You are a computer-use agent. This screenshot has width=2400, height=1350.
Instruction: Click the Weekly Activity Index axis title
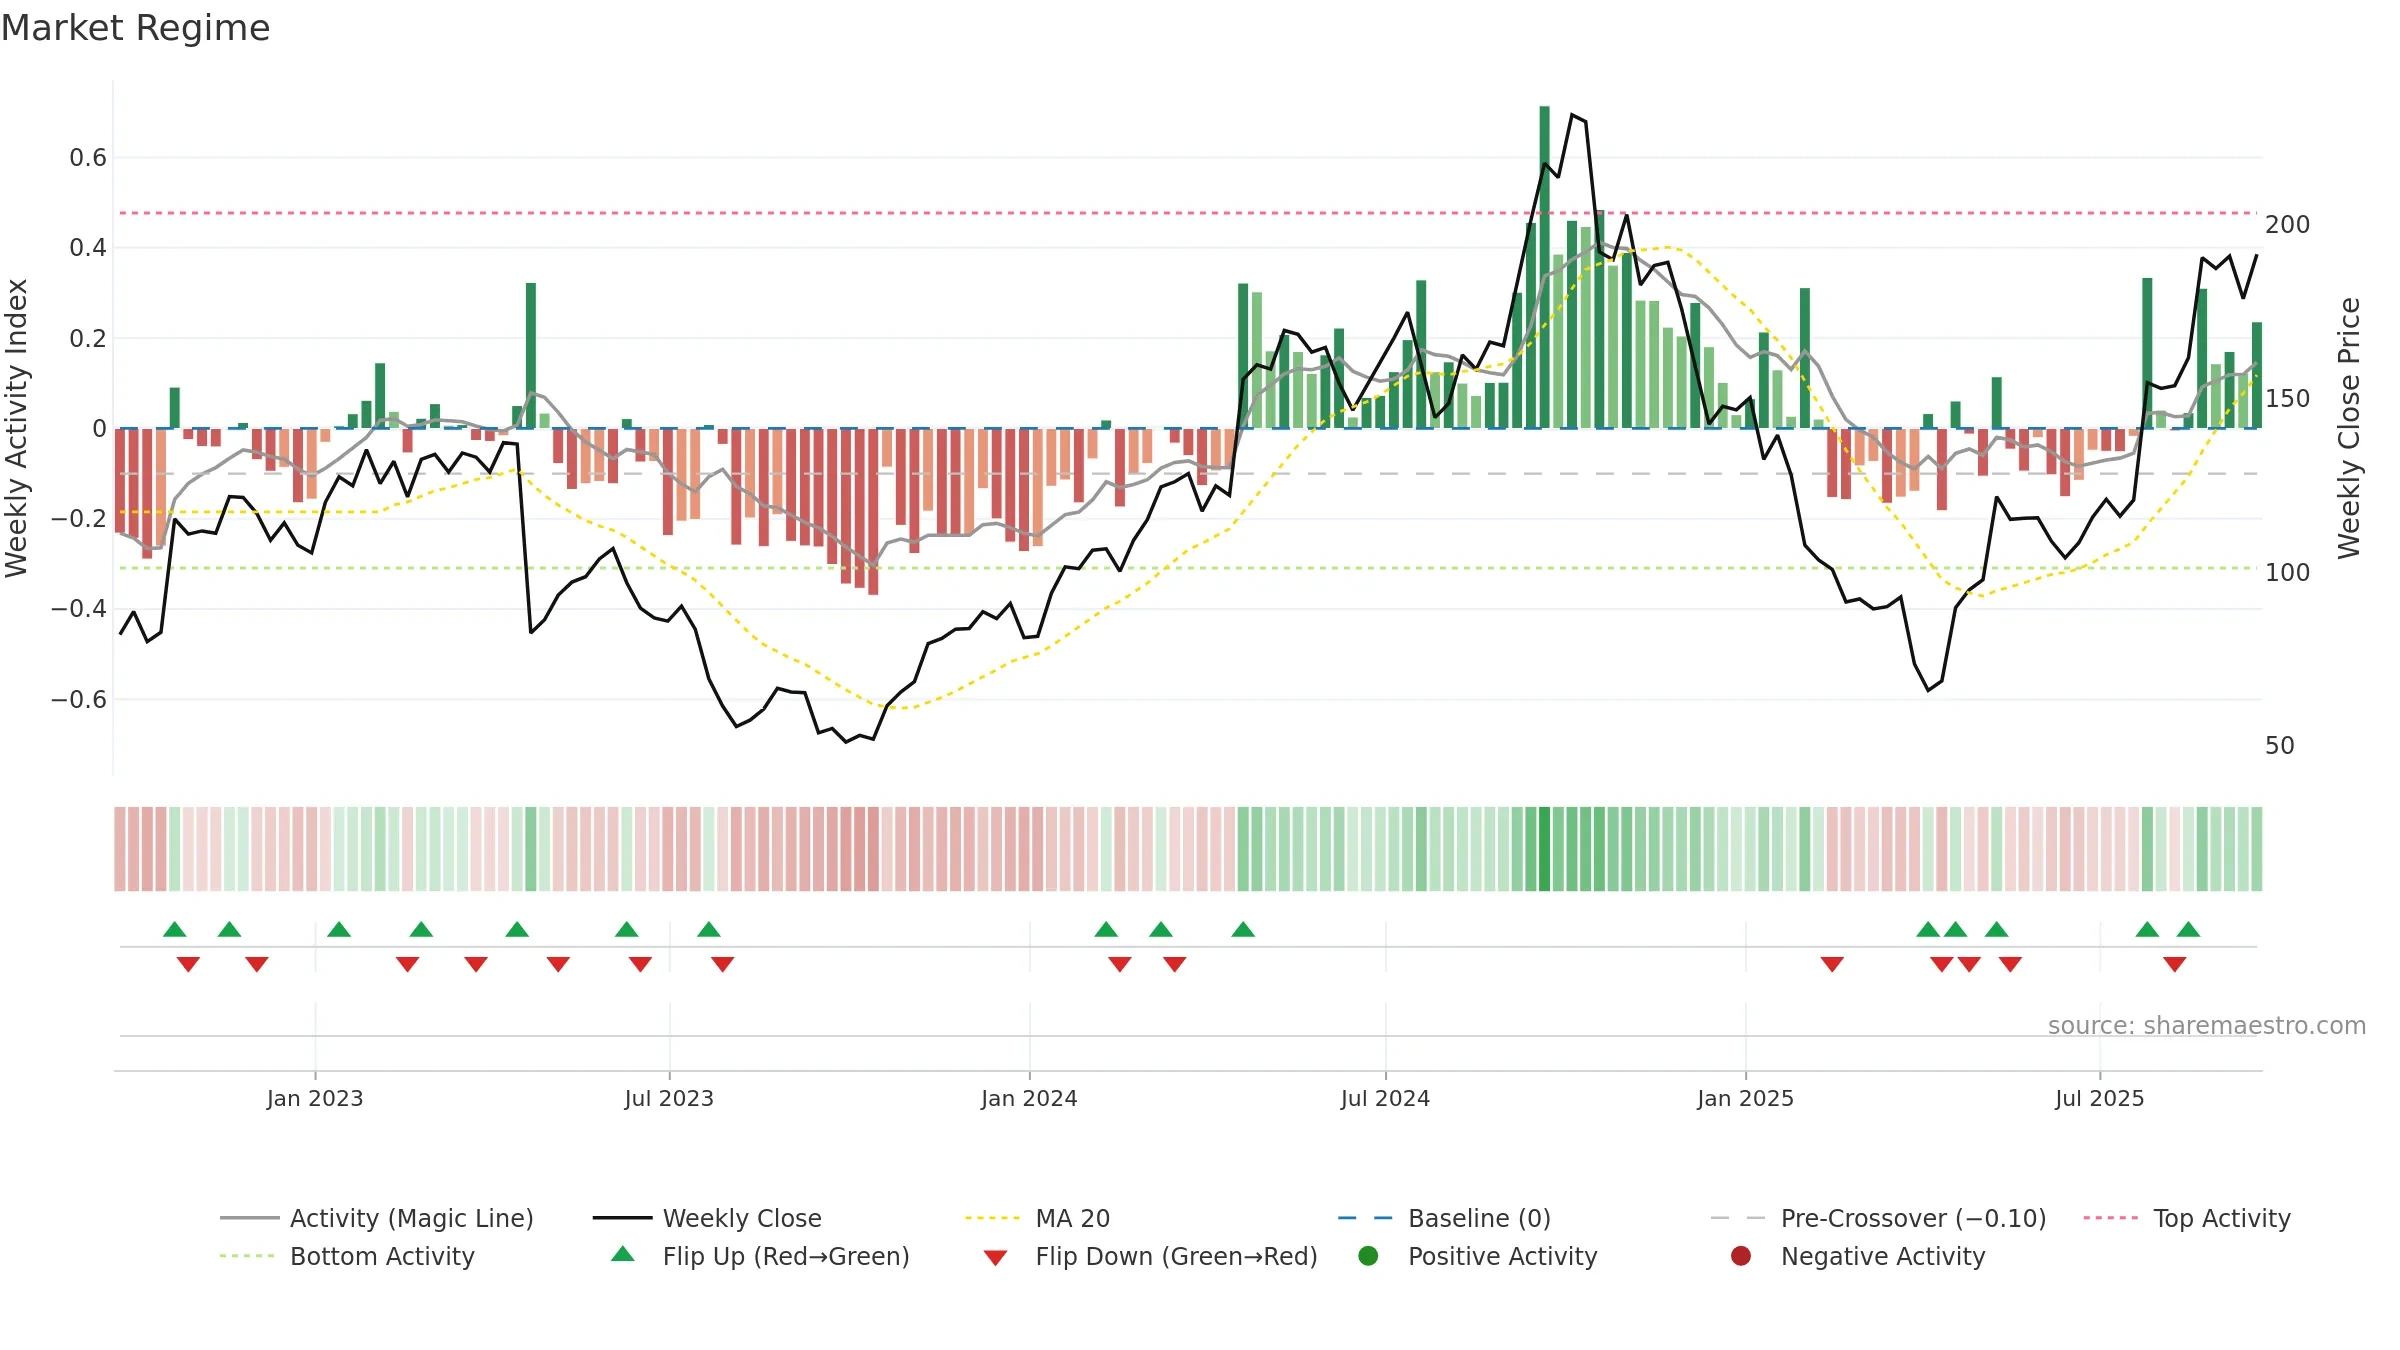click(16, 428)
